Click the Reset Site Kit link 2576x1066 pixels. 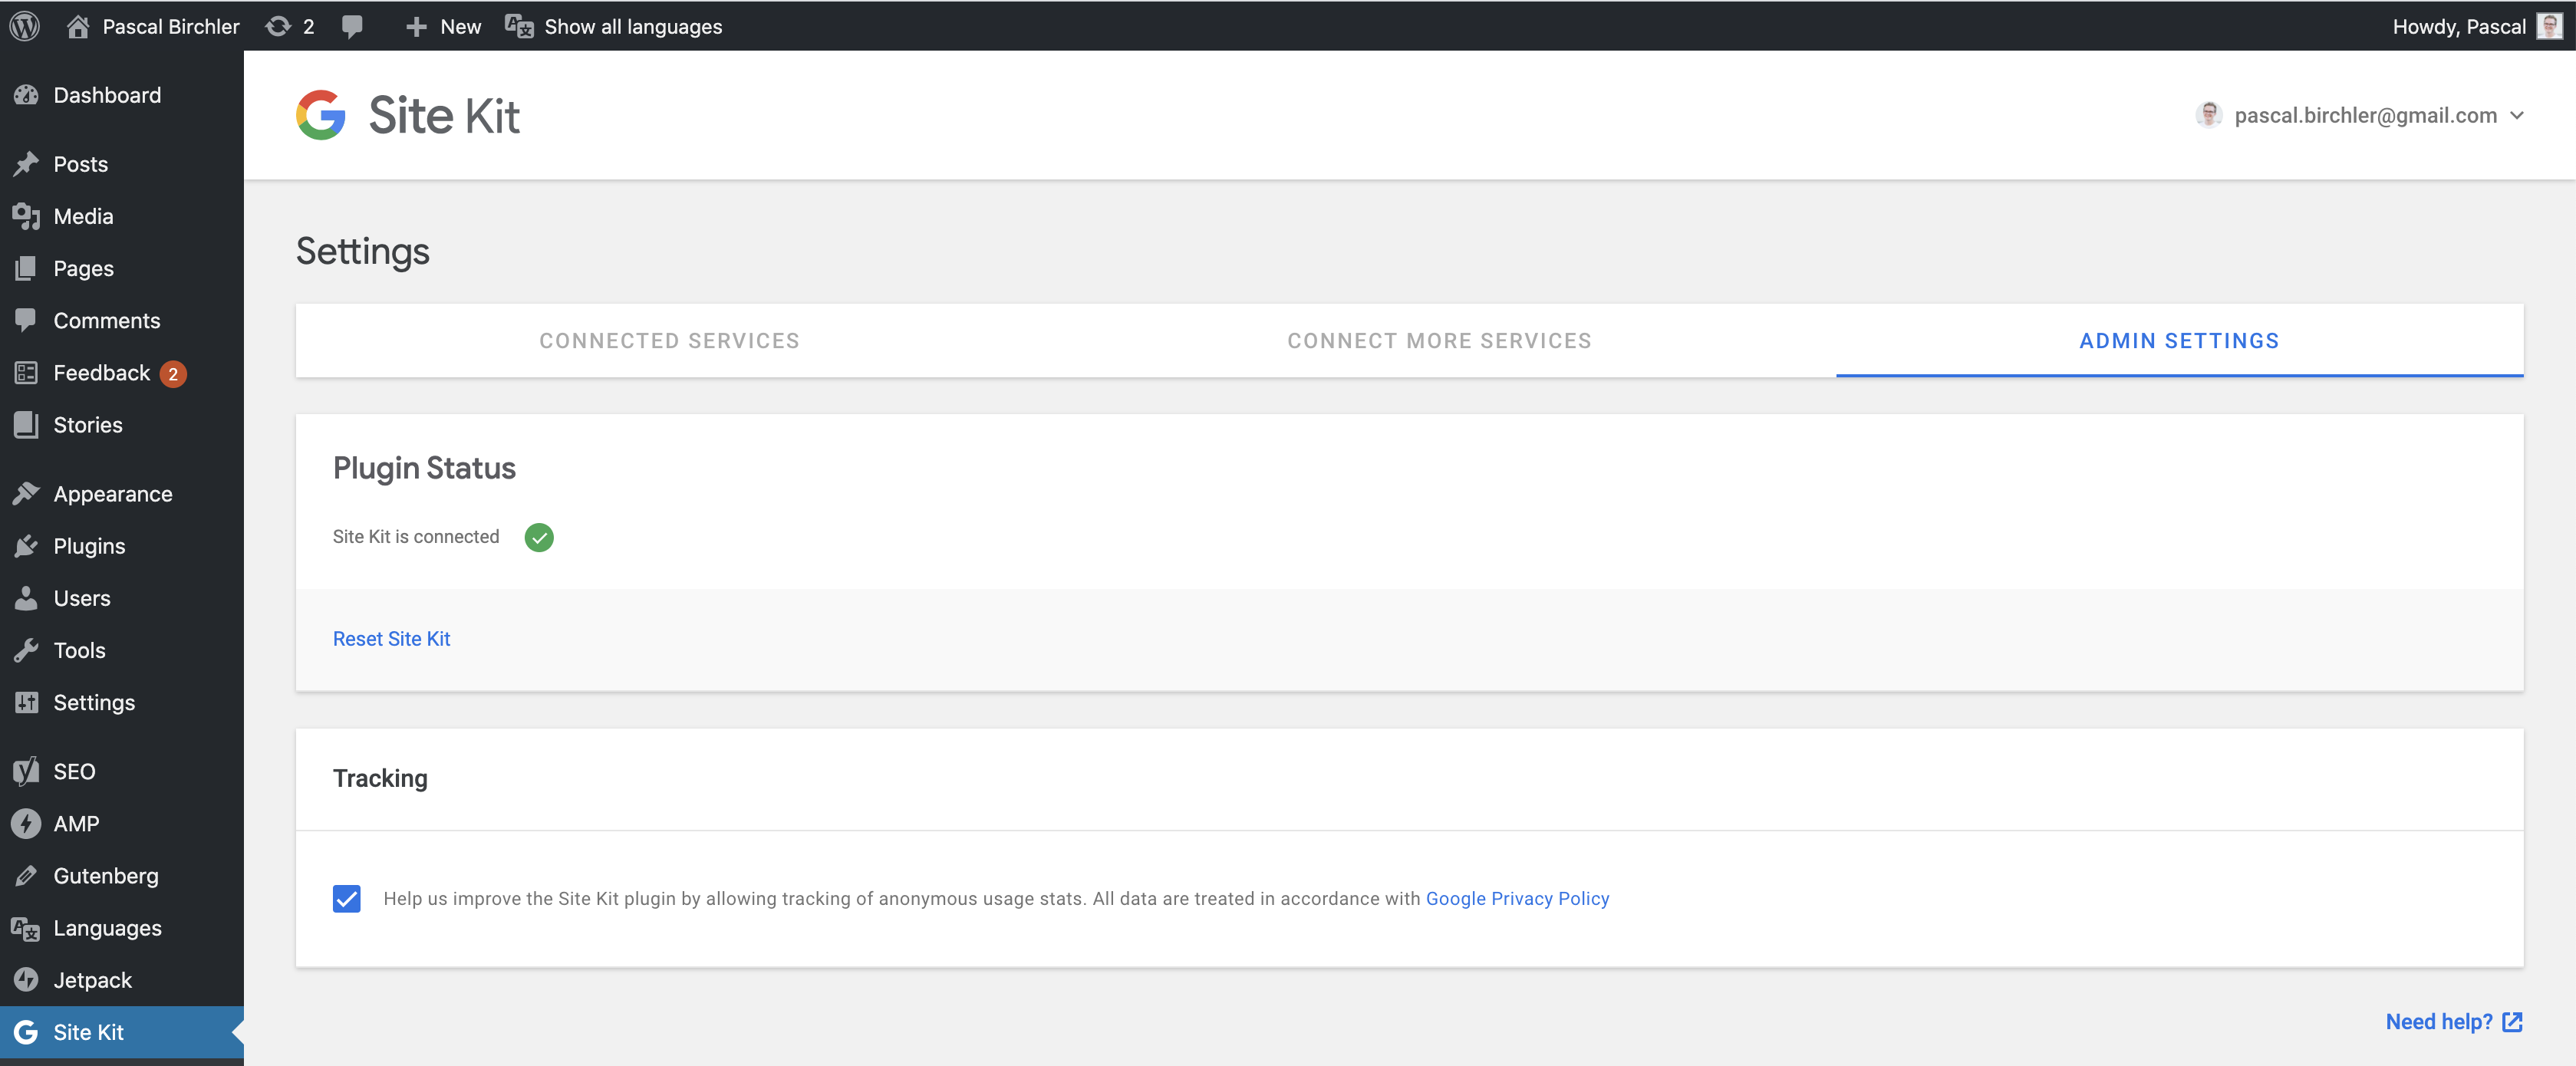[391, 638]
